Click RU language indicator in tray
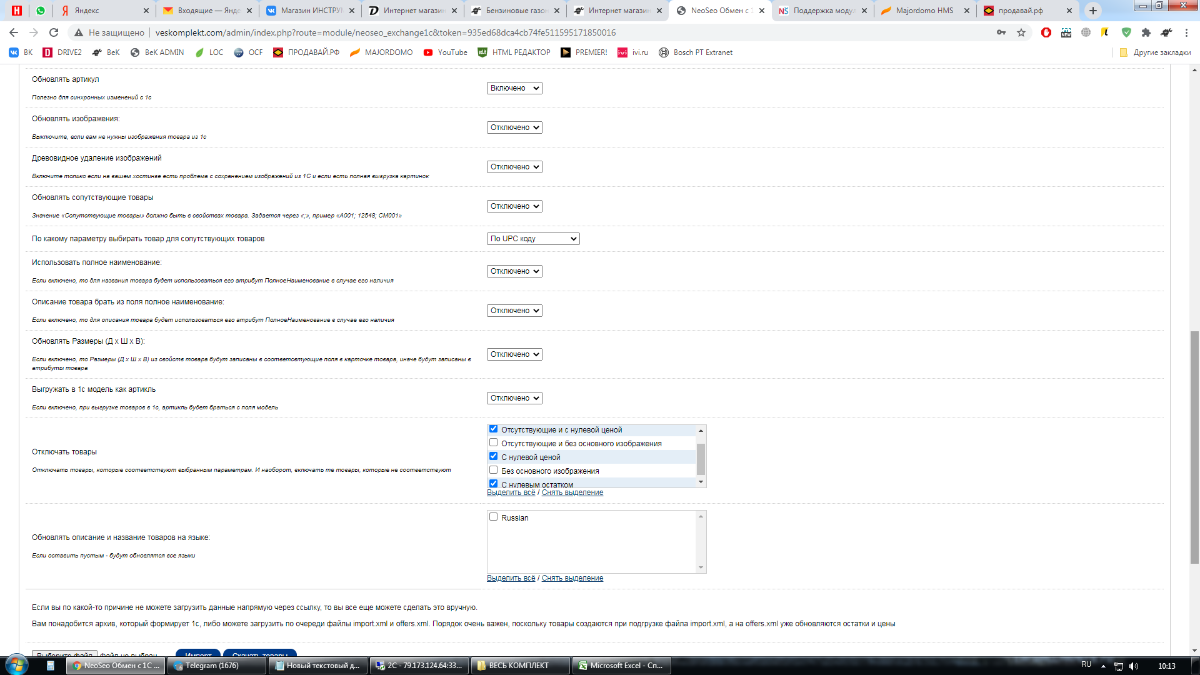The height and width of the screenshot is (675, 1200). (x=1087, y=664)
